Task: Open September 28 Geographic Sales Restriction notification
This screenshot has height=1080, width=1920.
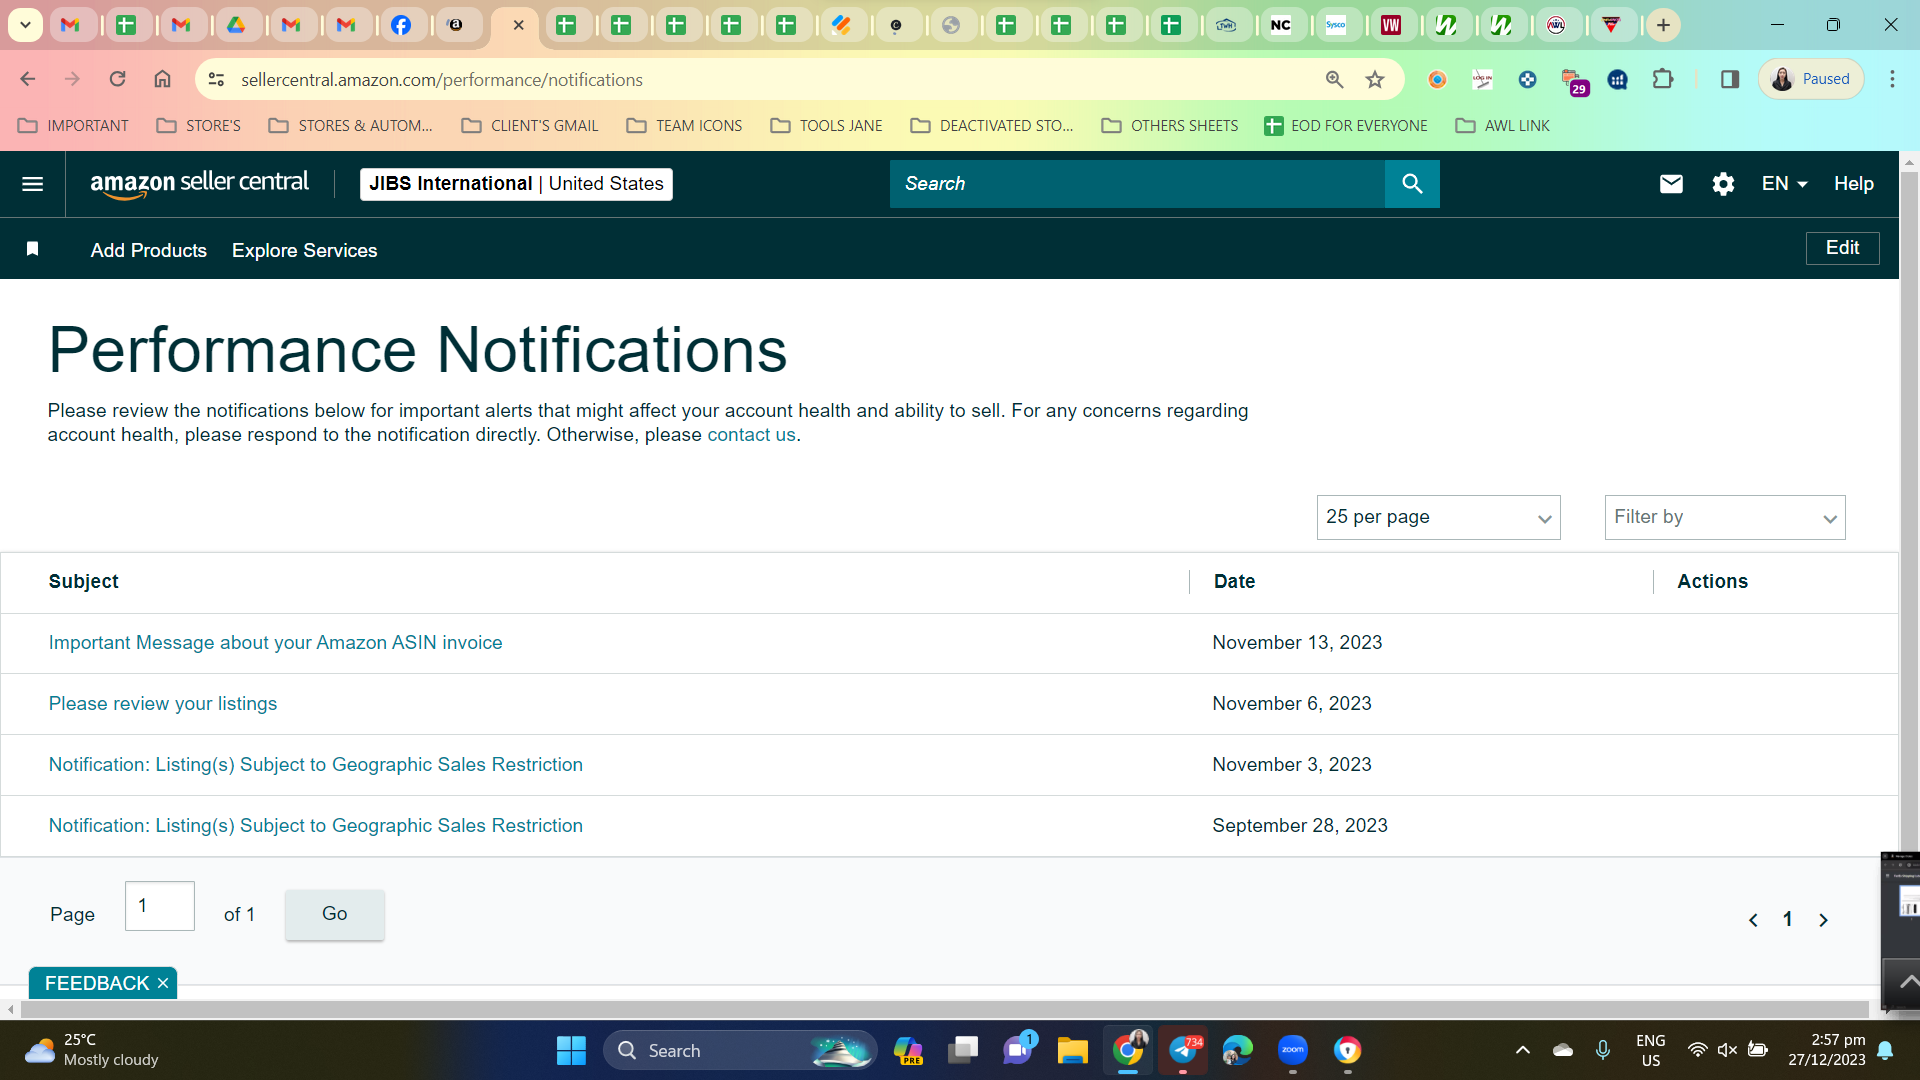Action: point(316,826)
